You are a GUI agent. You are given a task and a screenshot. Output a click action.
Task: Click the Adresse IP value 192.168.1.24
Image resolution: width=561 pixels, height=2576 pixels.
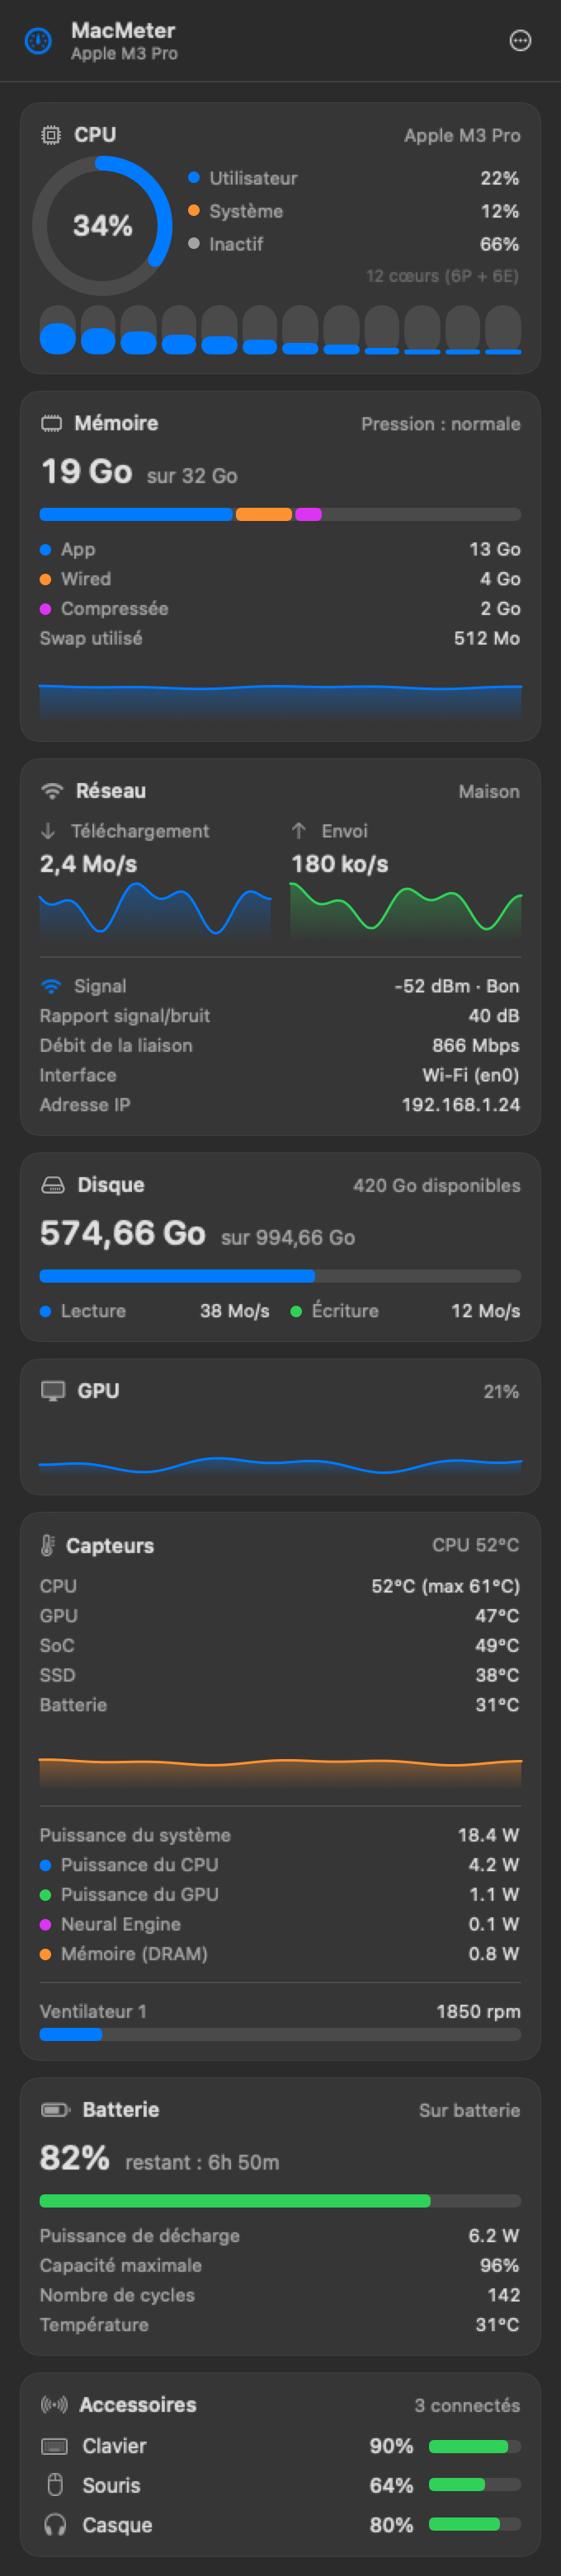coord(460,1104)
